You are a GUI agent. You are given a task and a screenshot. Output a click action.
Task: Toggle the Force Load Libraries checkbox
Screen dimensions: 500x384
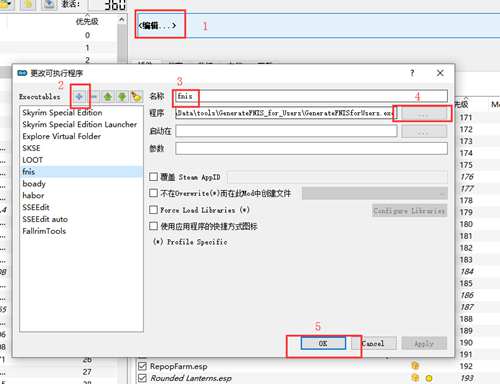[x=153, y=210]
